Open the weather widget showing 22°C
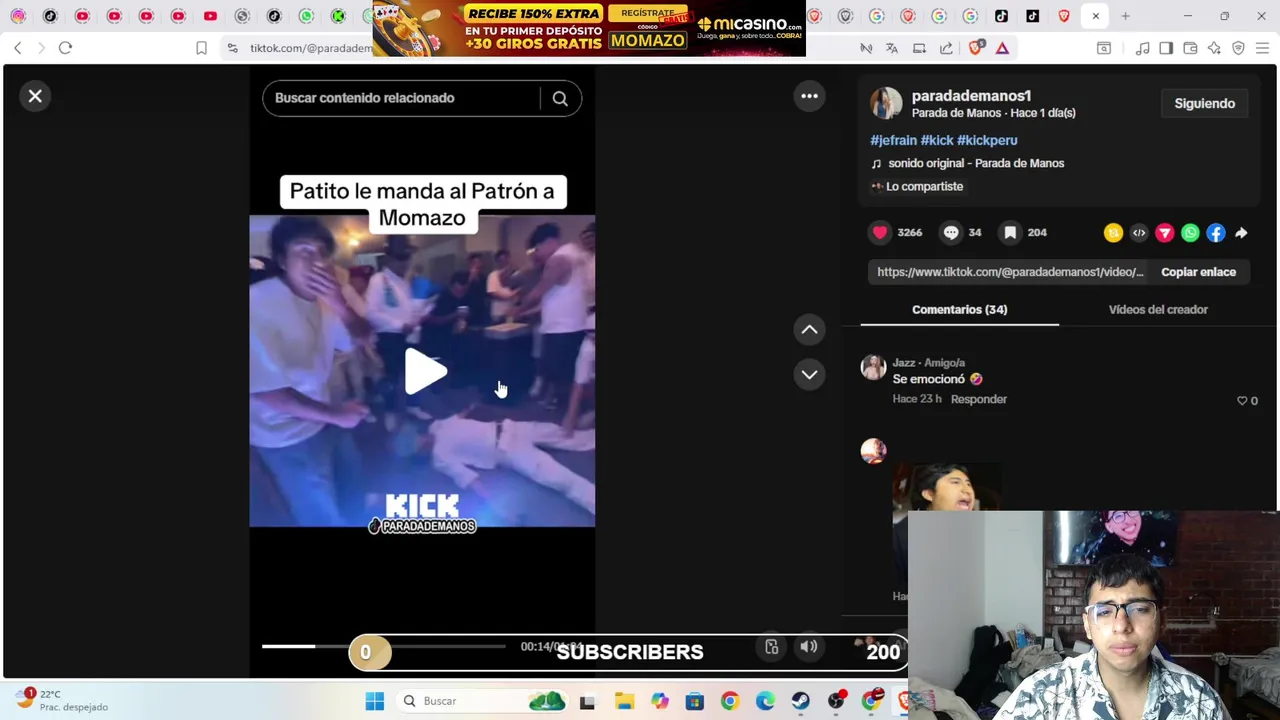This screenshot has width=1280, height=720. (x=60, y=700)
